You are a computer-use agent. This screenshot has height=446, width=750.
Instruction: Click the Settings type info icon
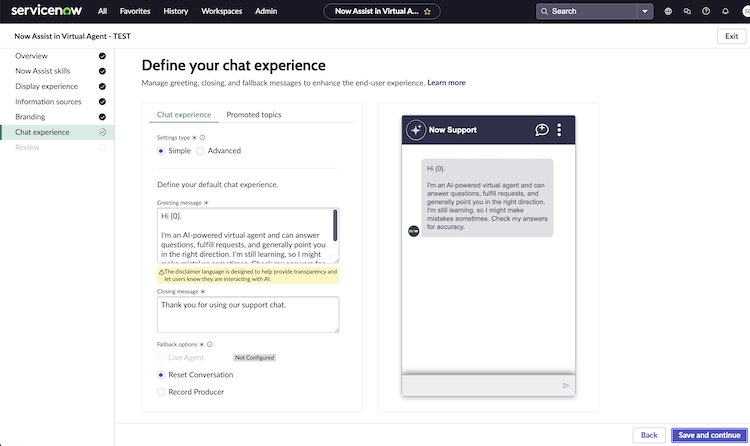click(202, 137)
